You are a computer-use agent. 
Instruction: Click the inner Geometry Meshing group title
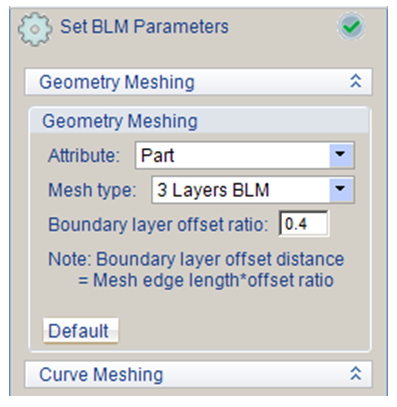tap(120, 121)
